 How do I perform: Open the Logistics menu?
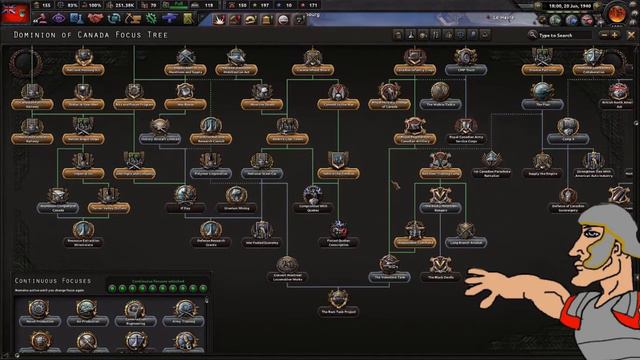point(188,18)
